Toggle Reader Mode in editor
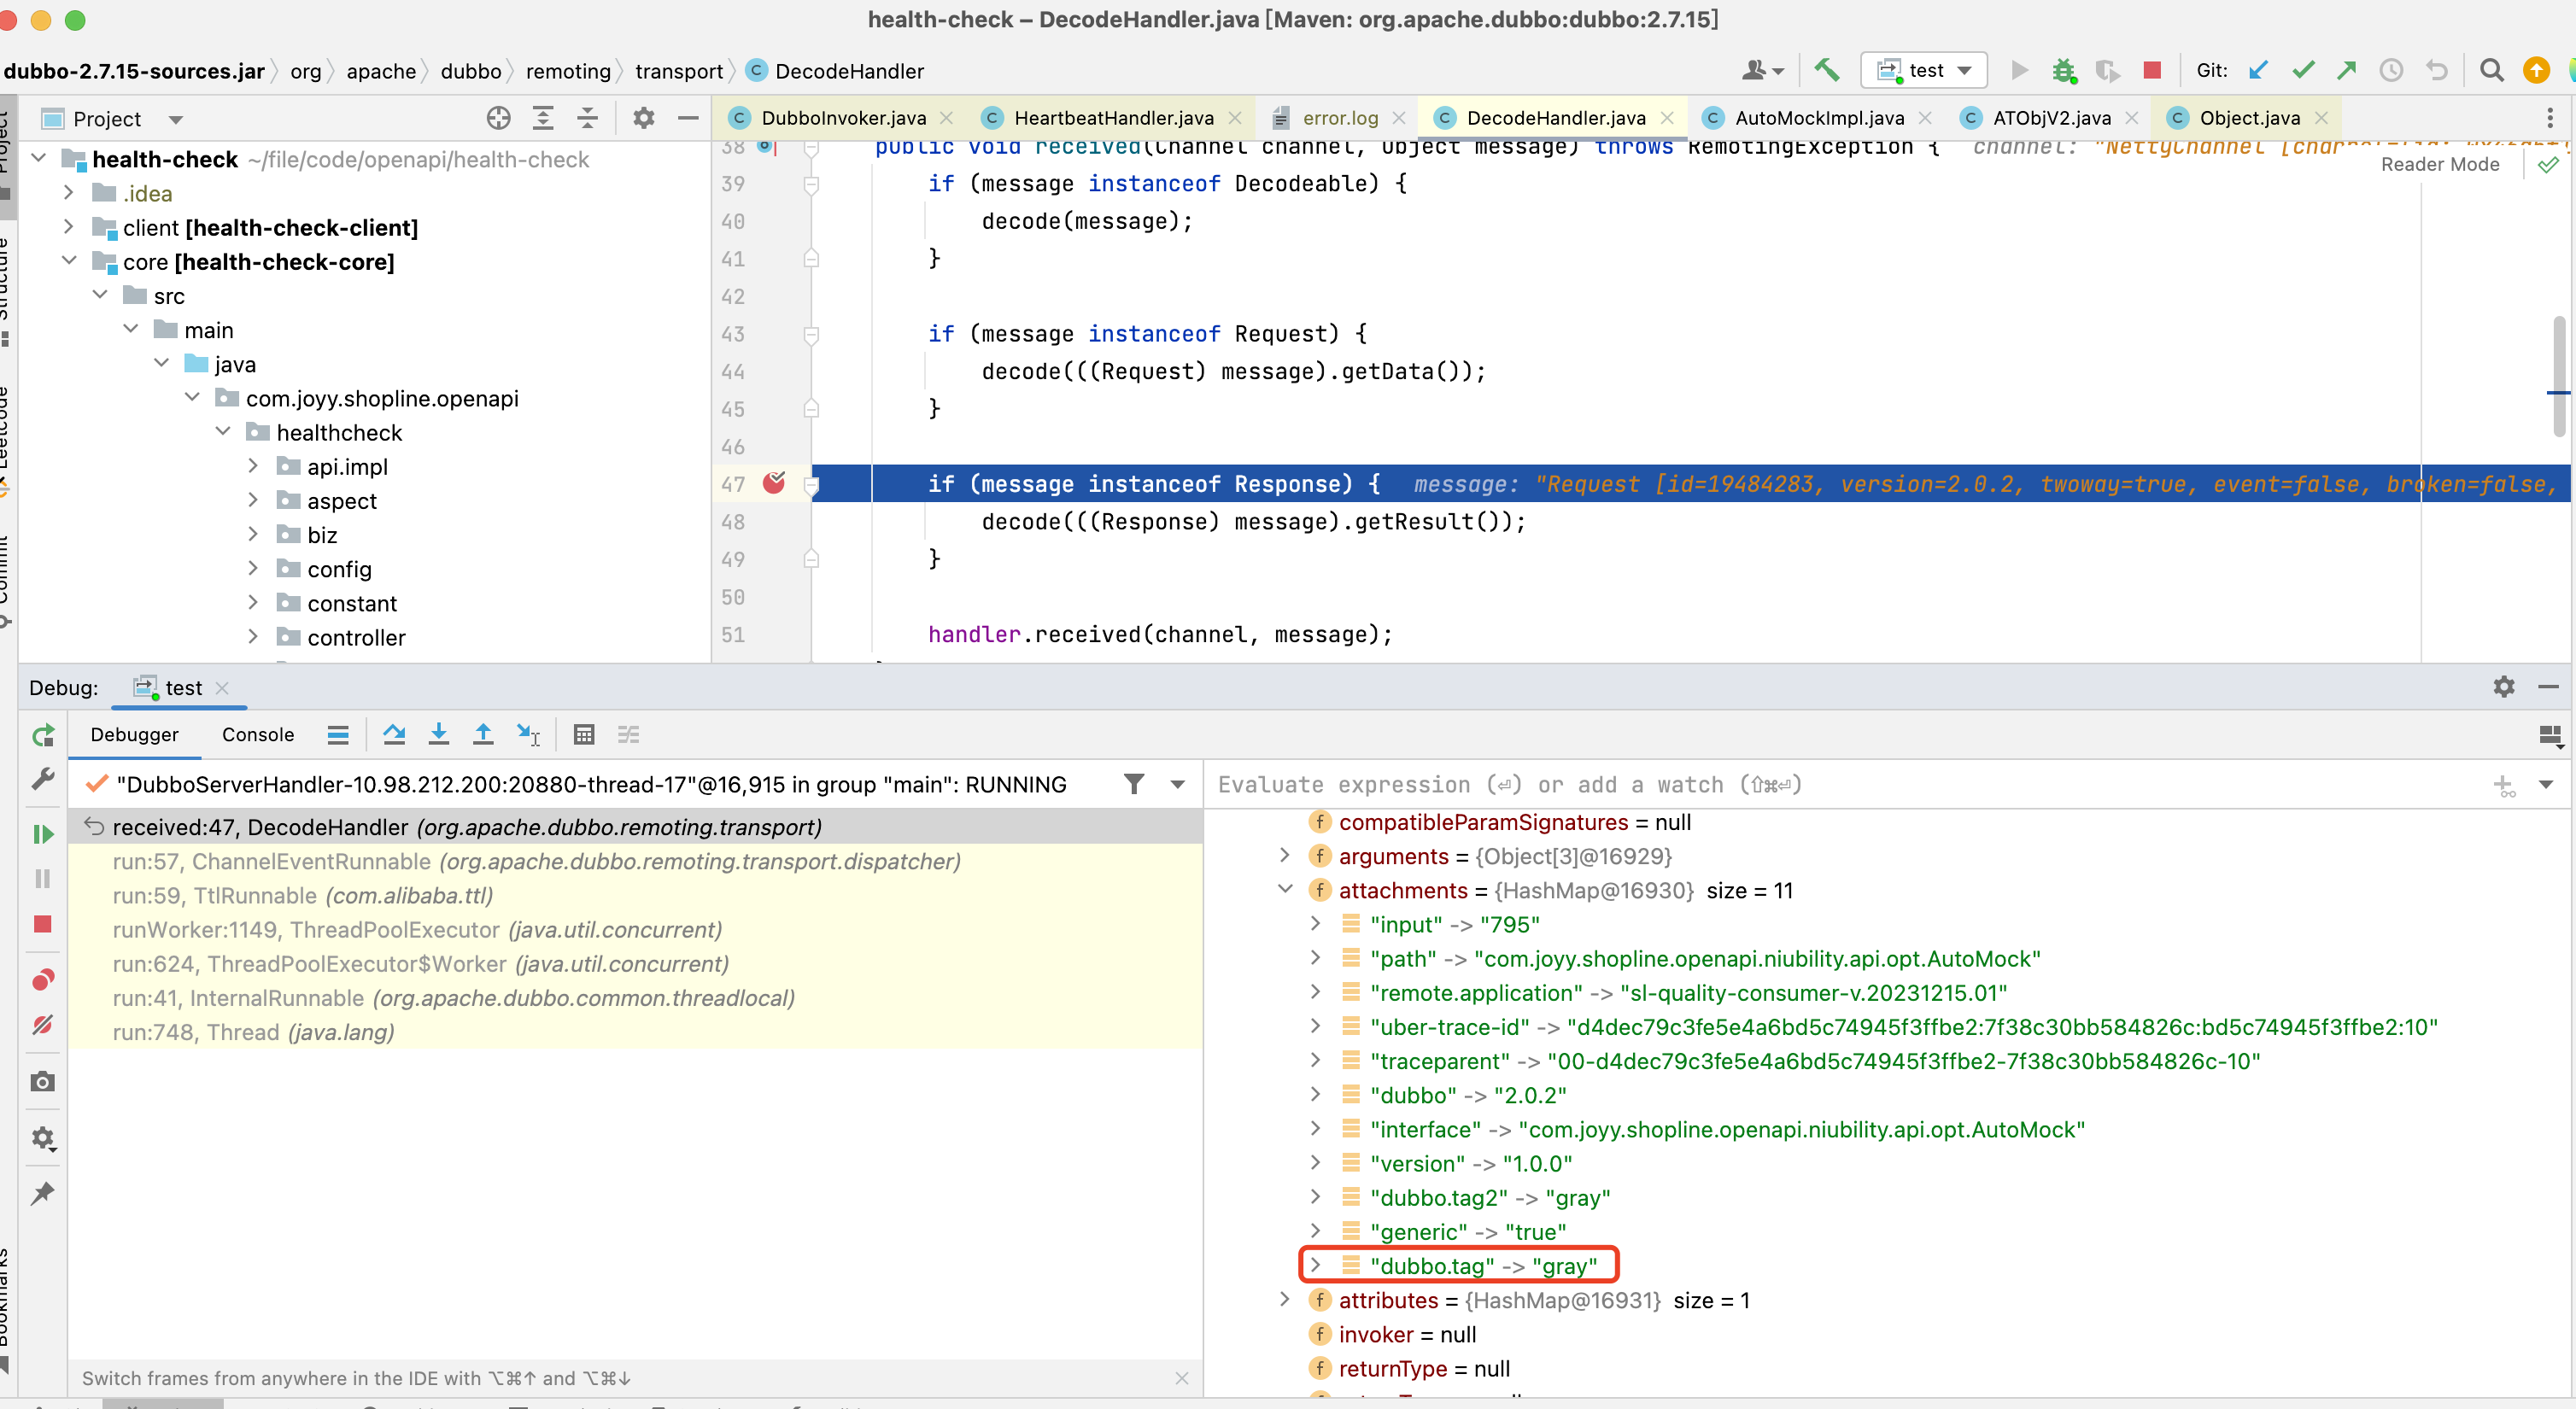Image resolution: width=2576 pixels, height=1409 pixels. (x=2440, y=164)
